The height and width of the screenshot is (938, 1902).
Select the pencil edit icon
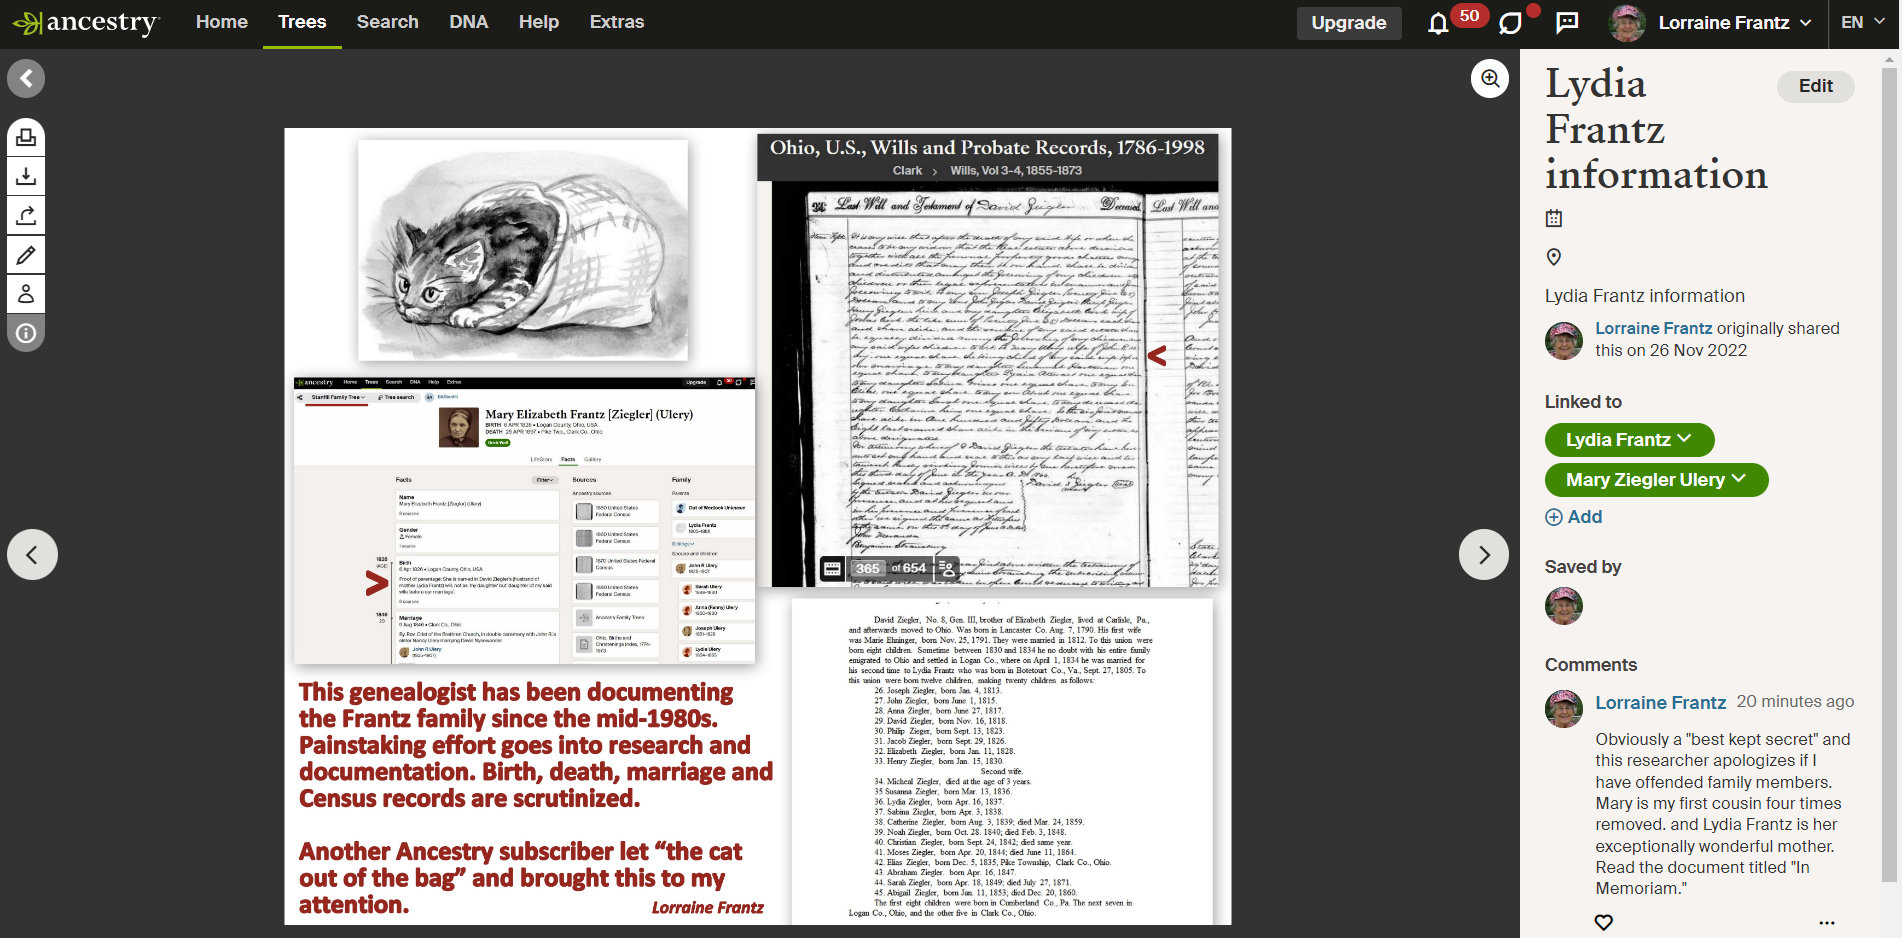pos(26,255)
